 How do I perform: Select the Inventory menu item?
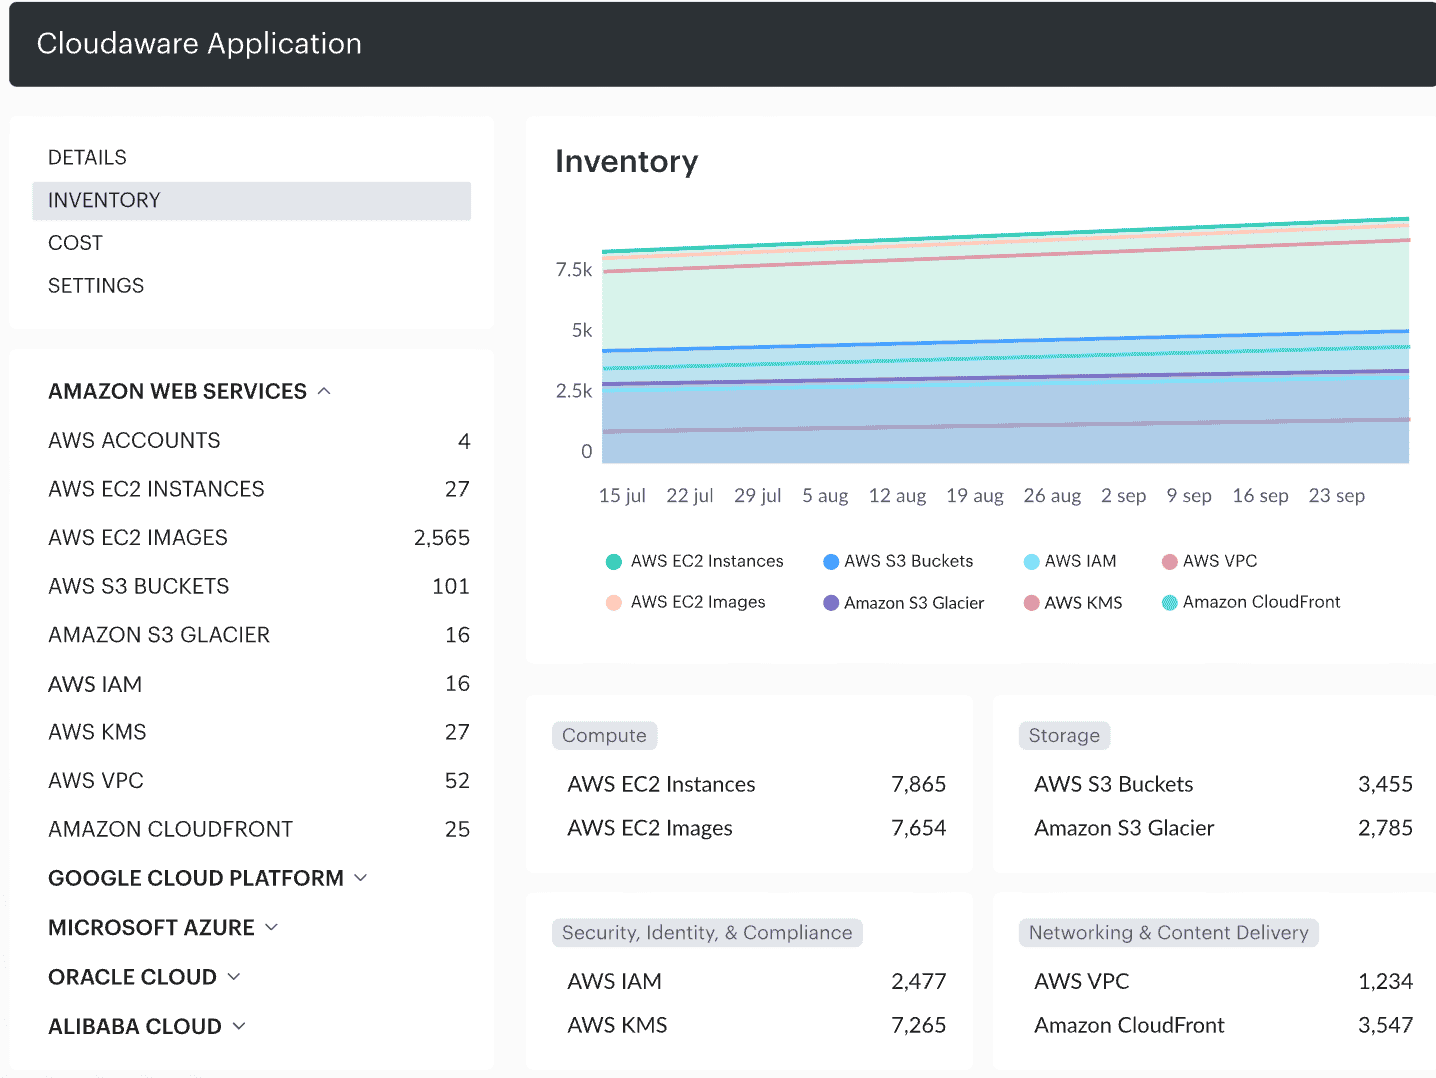tap(251, 200)
